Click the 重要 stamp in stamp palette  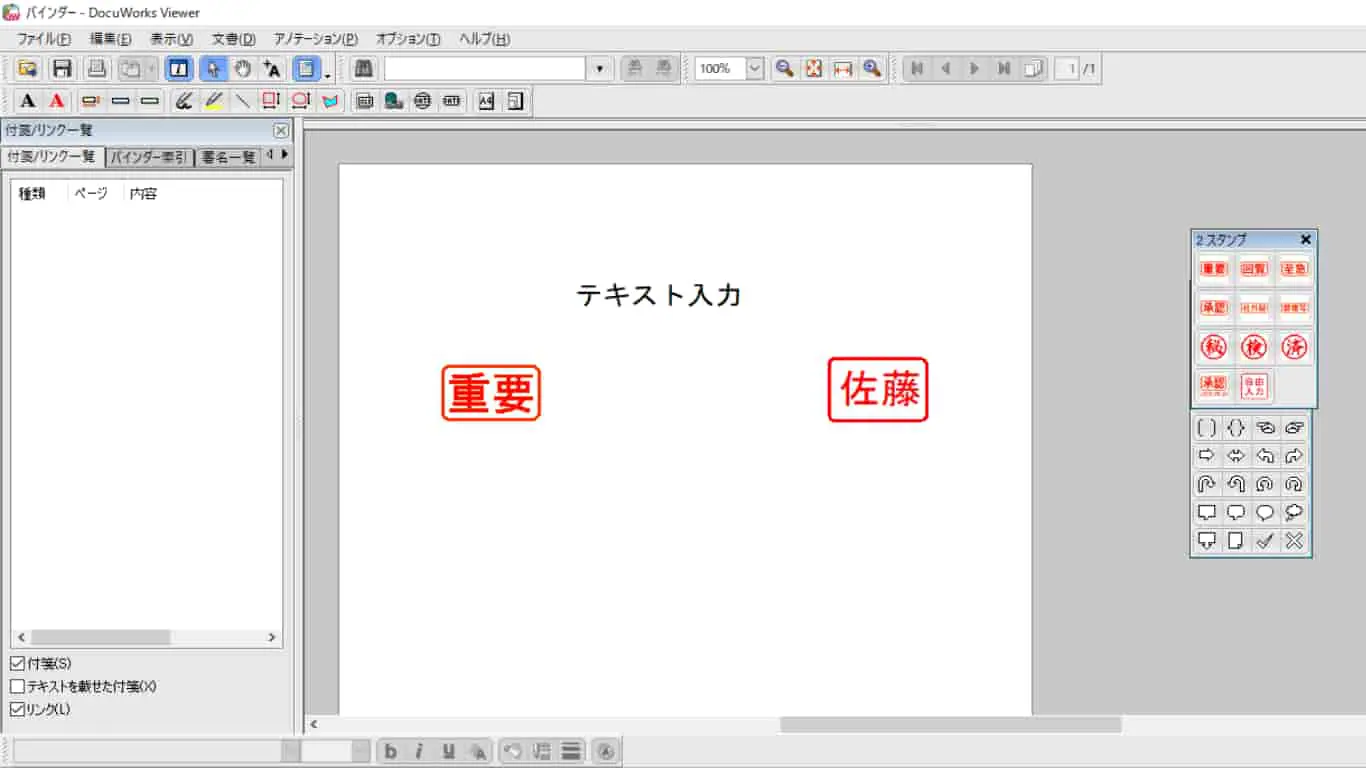pos(1213,269)
